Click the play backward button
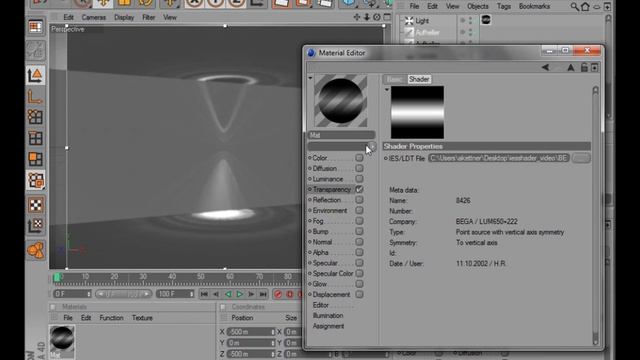 coord(228,294)
